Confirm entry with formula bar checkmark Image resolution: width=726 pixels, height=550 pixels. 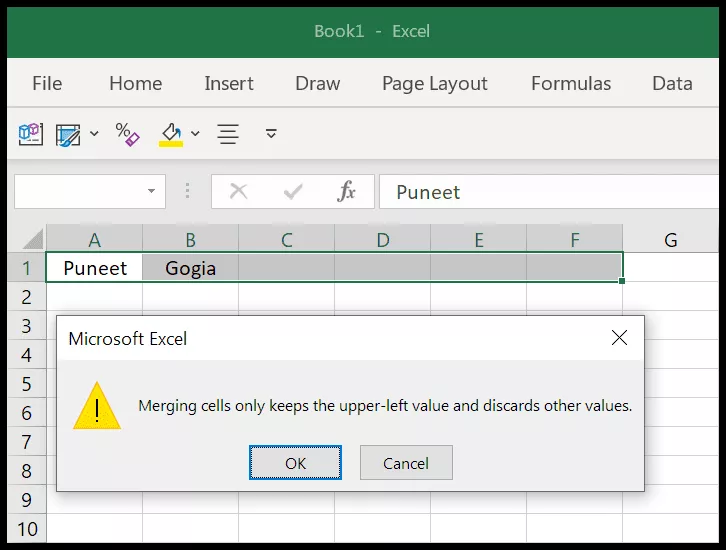point(293,191)
